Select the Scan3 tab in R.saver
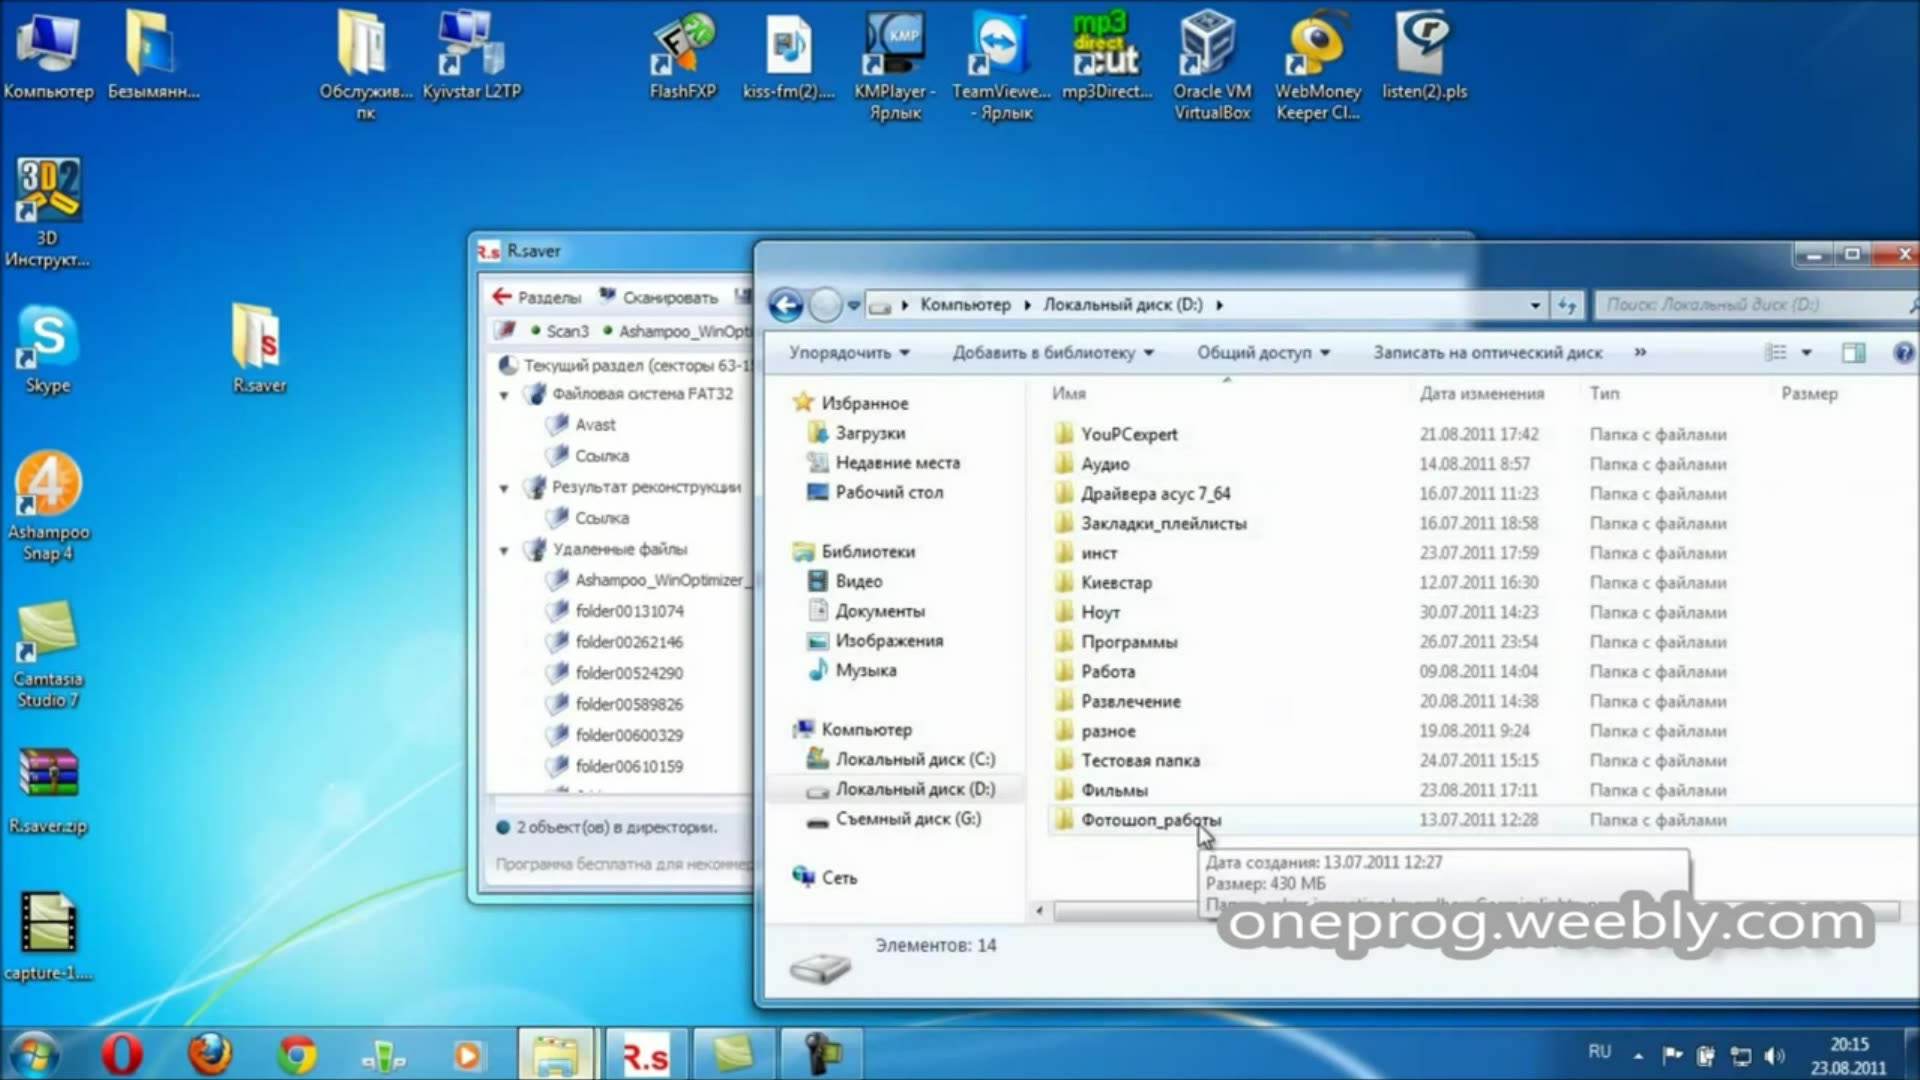1920x1080 pixels. point(559,331)
